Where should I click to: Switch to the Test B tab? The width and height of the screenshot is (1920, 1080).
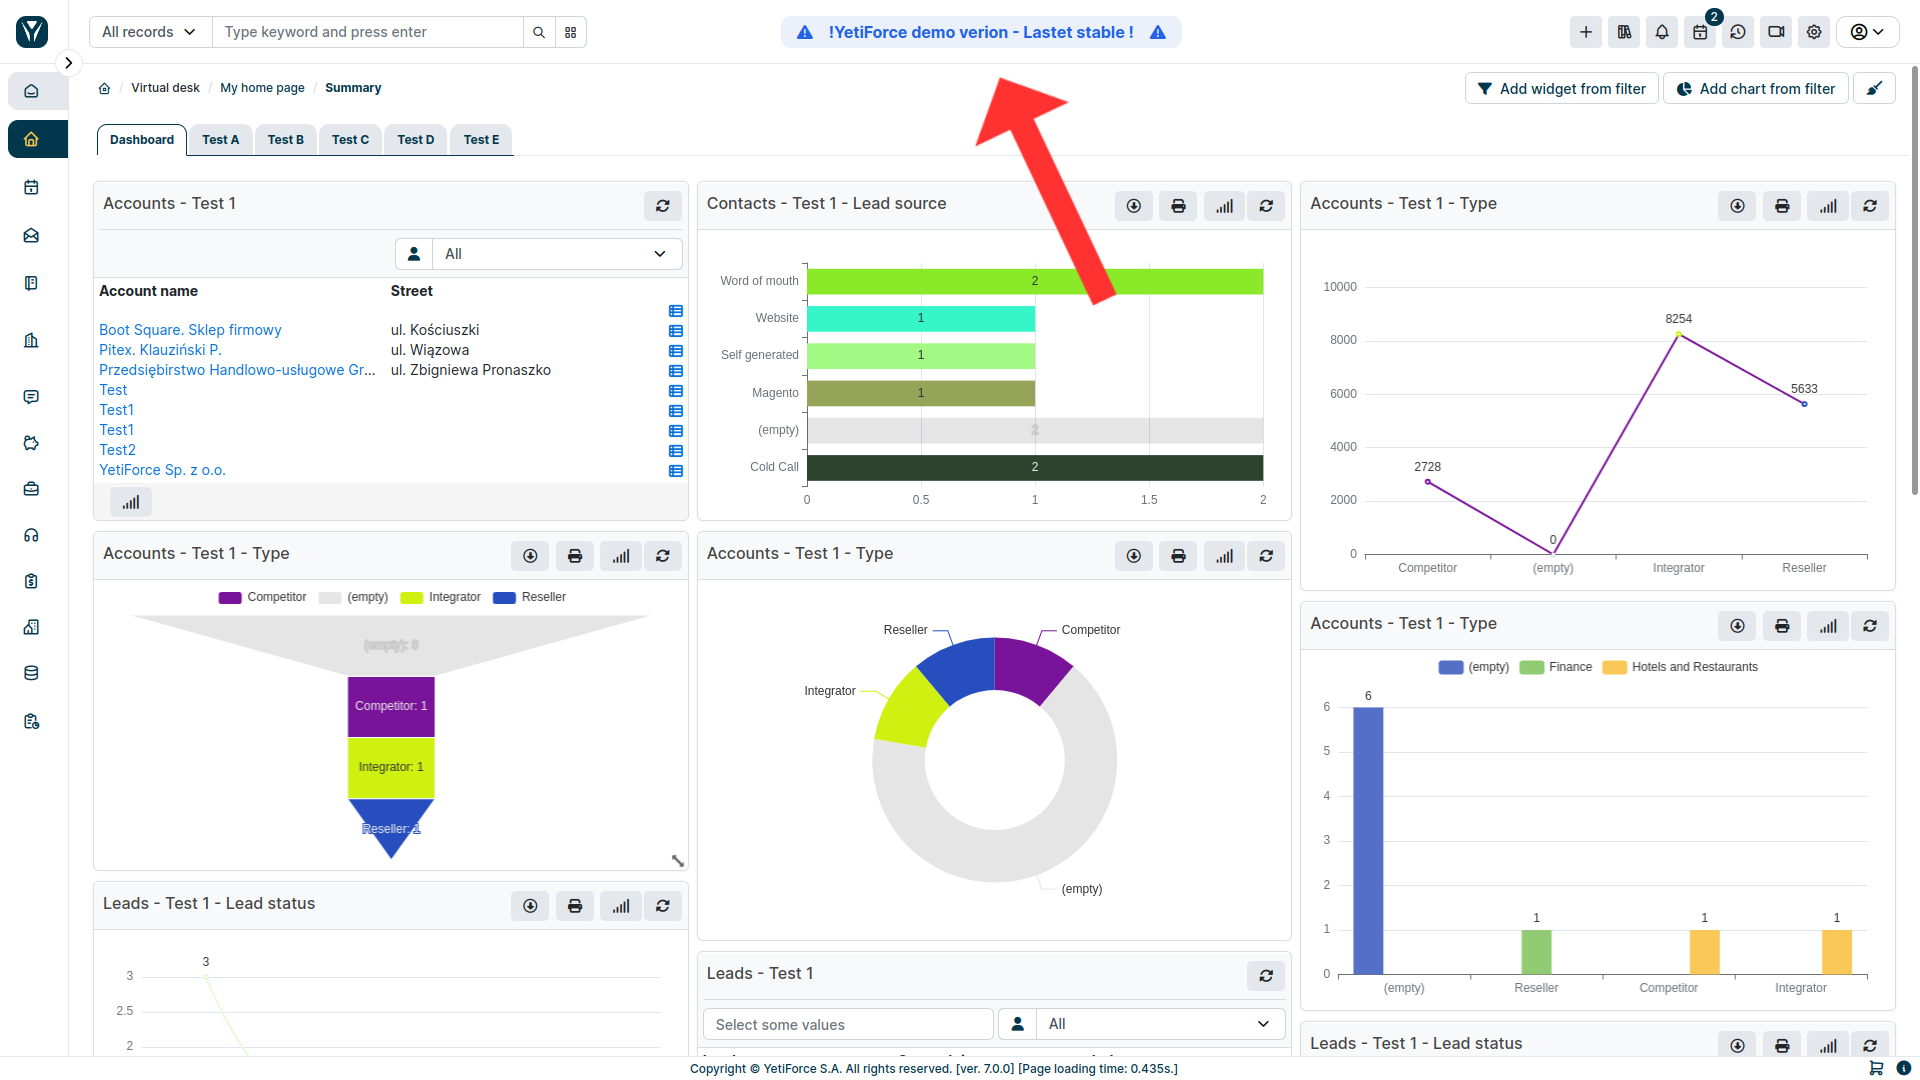286,140
